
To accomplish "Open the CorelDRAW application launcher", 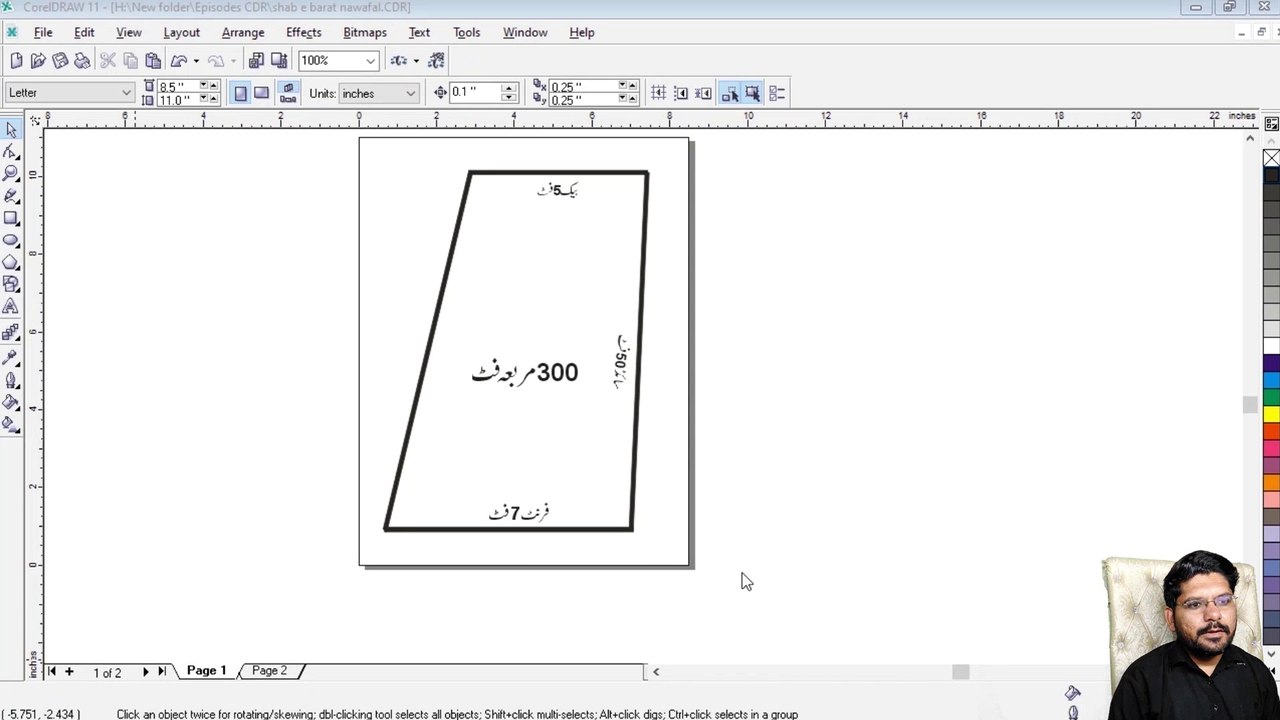I will (399, 61).
